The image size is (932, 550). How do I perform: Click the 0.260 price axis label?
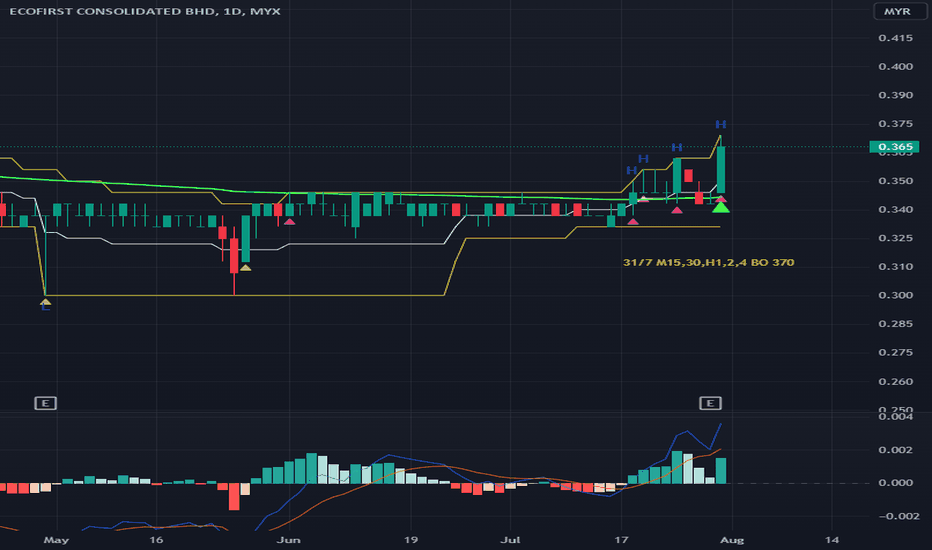[895, 382]
